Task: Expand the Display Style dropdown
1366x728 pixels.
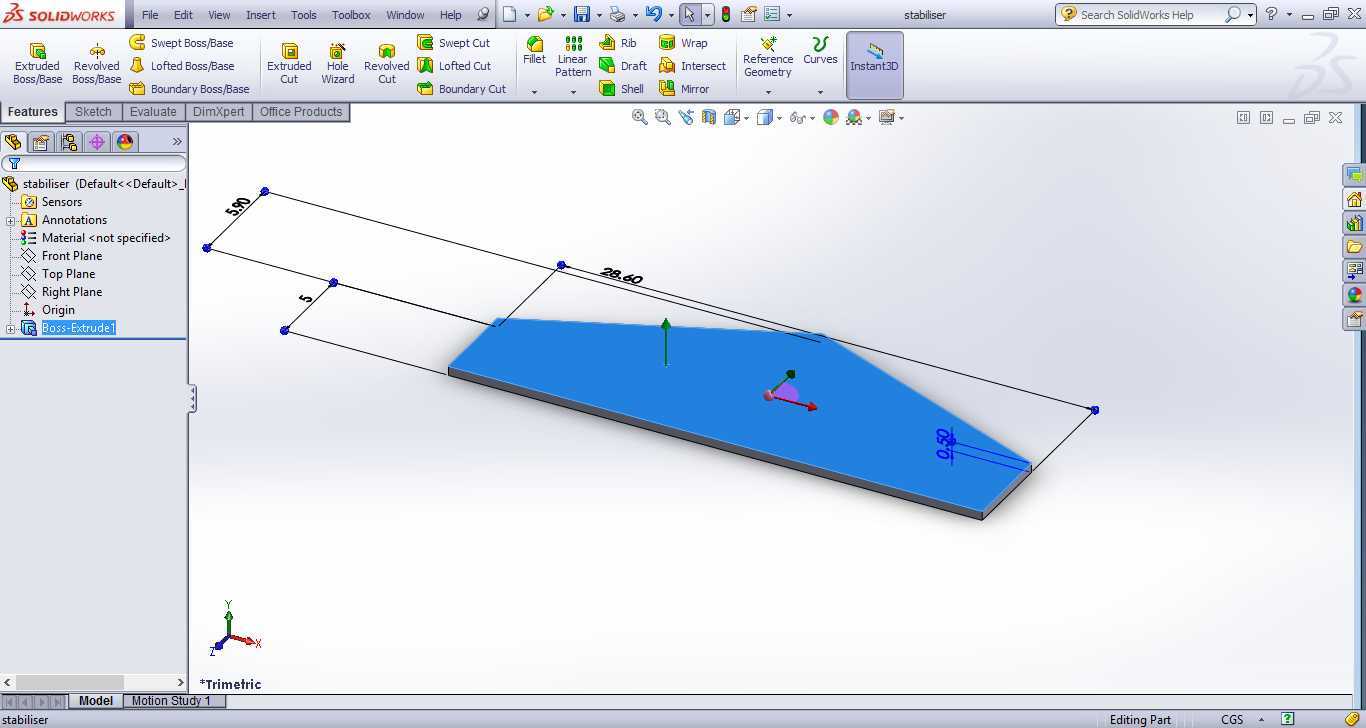Action: click(779, 118)
